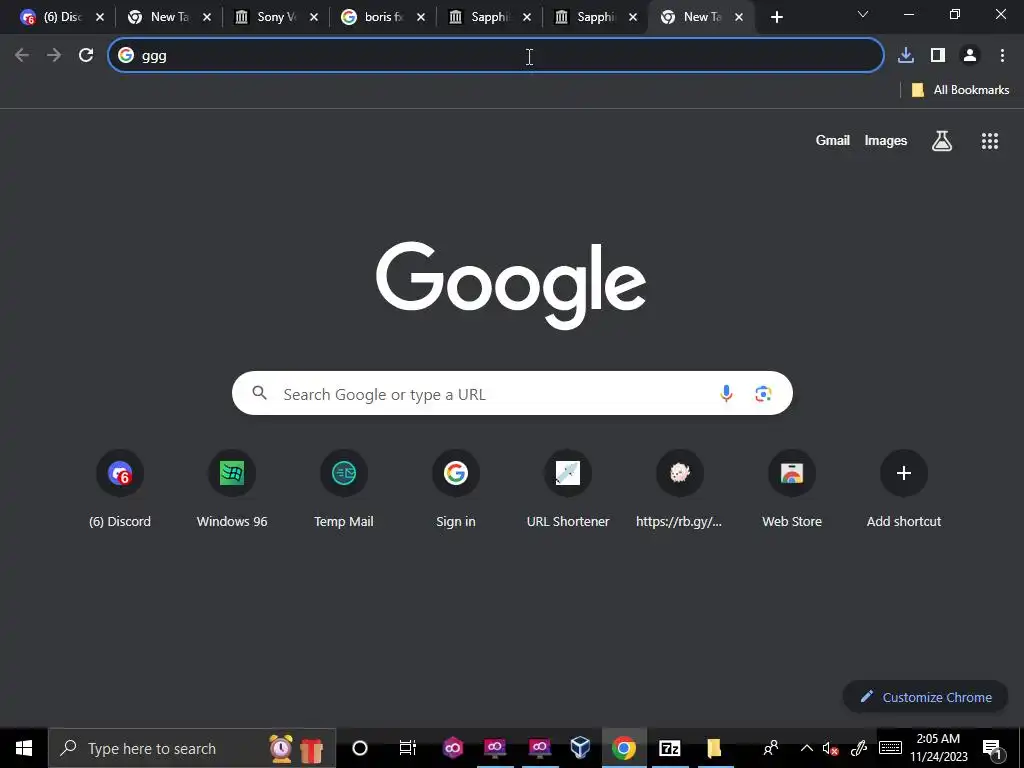The image size is (1024, 768).
Task: Open the Images link
Action: click(886, 140)
